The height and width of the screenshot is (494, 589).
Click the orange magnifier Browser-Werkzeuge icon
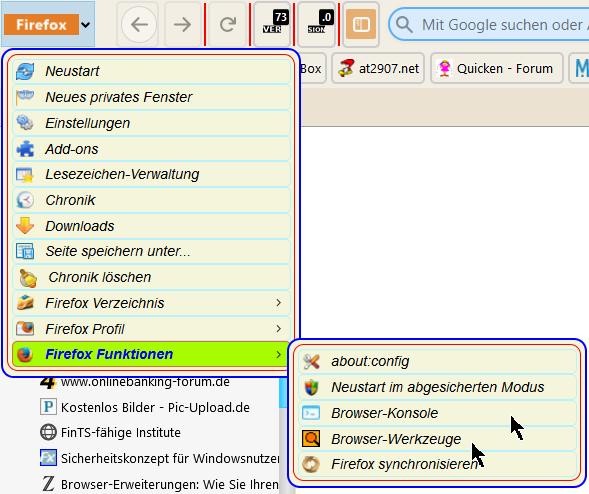point(311,439)
